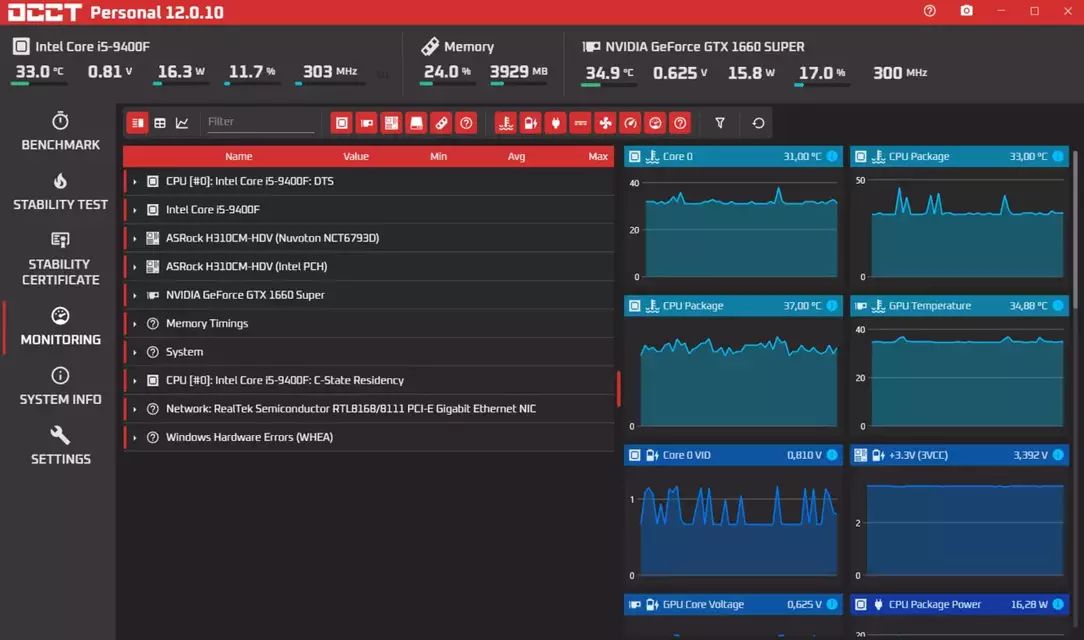Open help from title bar question icon
The width and height of the screenshot is (1084, 640).
(x=930, y=11)
